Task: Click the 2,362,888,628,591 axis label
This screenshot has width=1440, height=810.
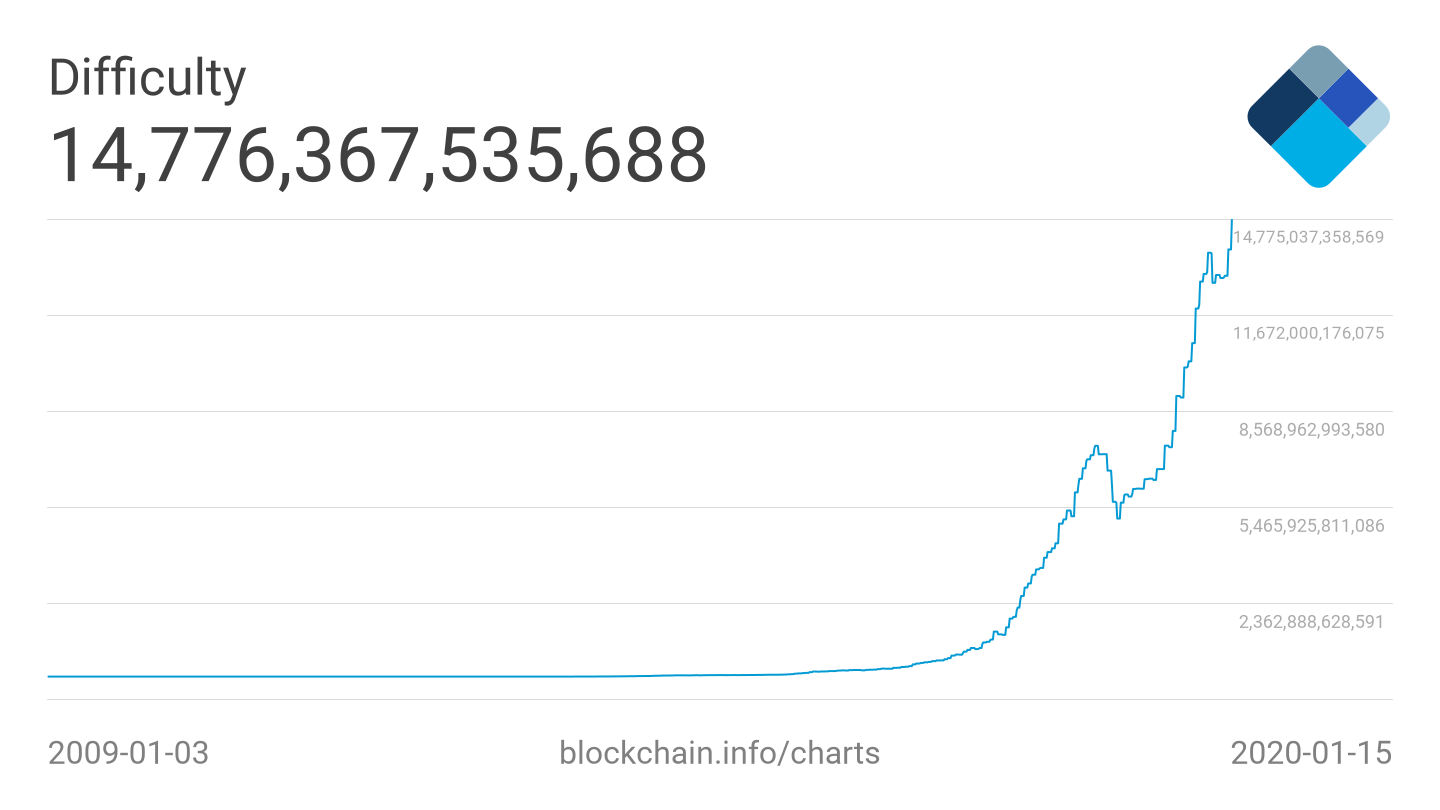Action: coord(1311,621)
